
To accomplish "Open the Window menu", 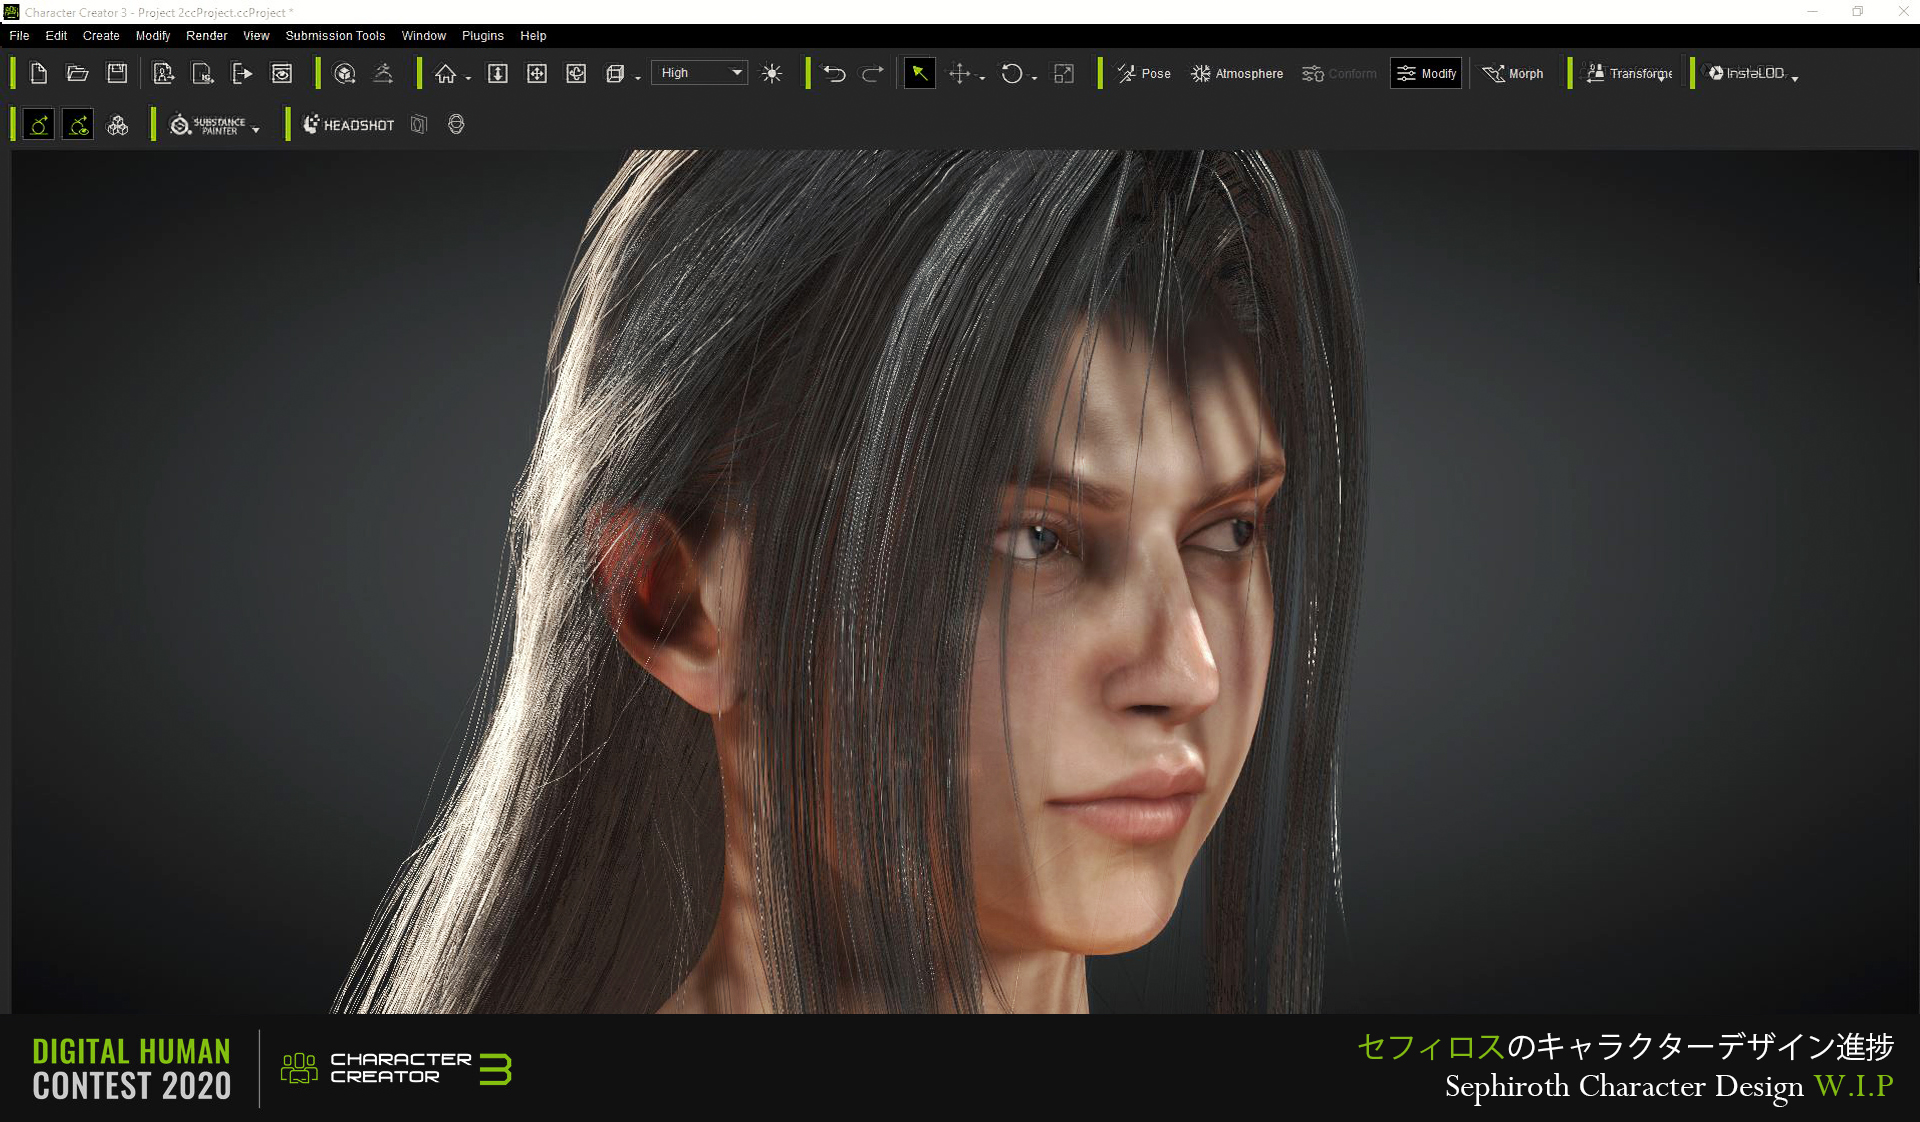I will 424,35.
